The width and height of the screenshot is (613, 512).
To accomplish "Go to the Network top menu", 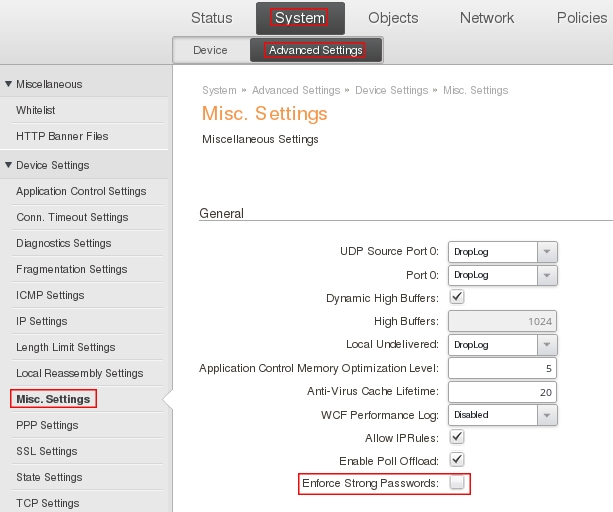I will click(x=487, y=18).
